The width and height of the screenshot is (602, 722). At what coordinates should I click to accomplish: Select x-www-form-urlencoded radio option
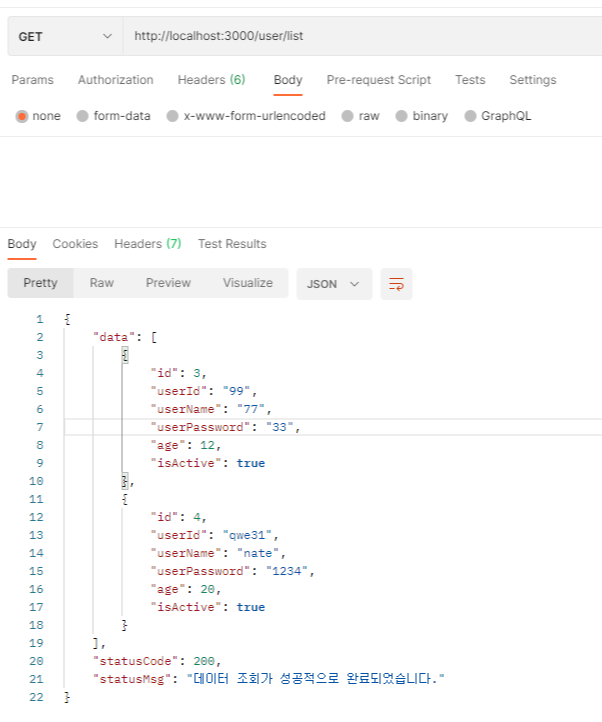point(172,116)
